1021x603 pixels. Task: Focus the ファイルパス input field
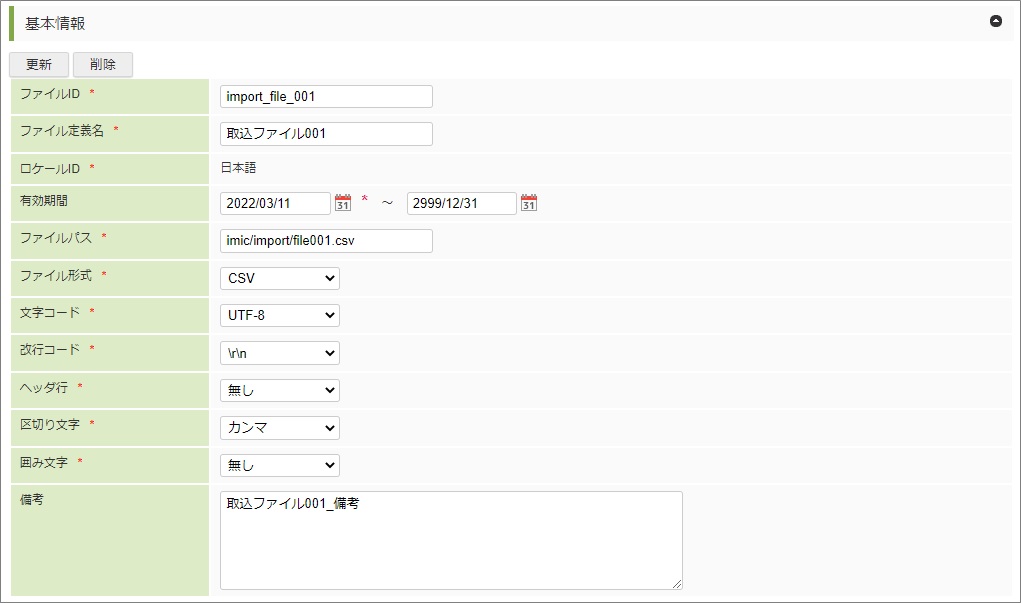(x=326, y=241)
